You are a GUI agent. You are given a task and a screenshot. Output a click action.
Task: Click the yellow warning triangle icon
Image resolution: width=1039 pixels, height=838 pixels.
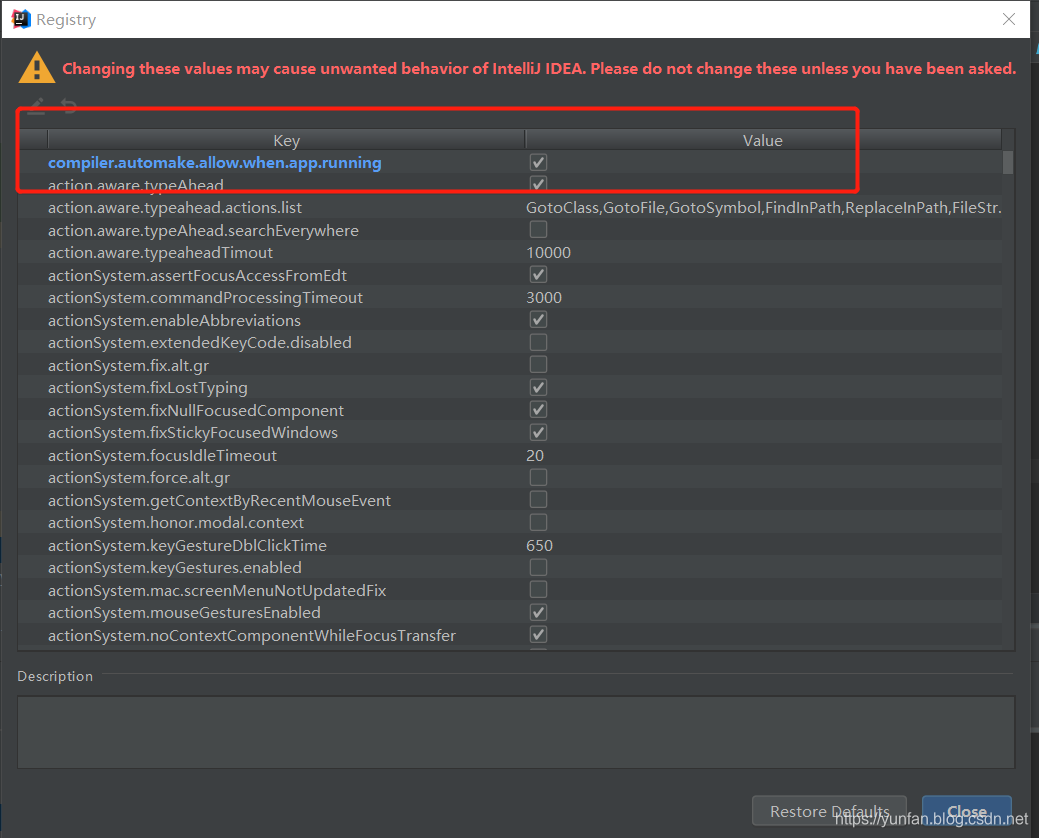pyautogui.click(x=36, y=68)
